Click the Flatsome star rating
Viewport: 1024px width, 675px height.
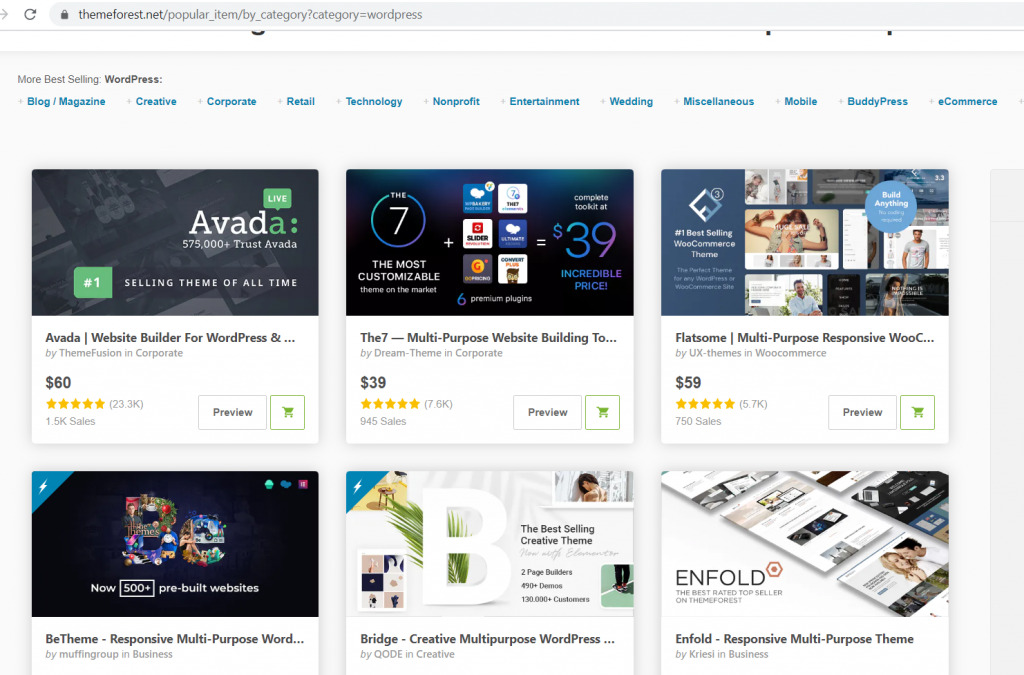pos(705,404)
